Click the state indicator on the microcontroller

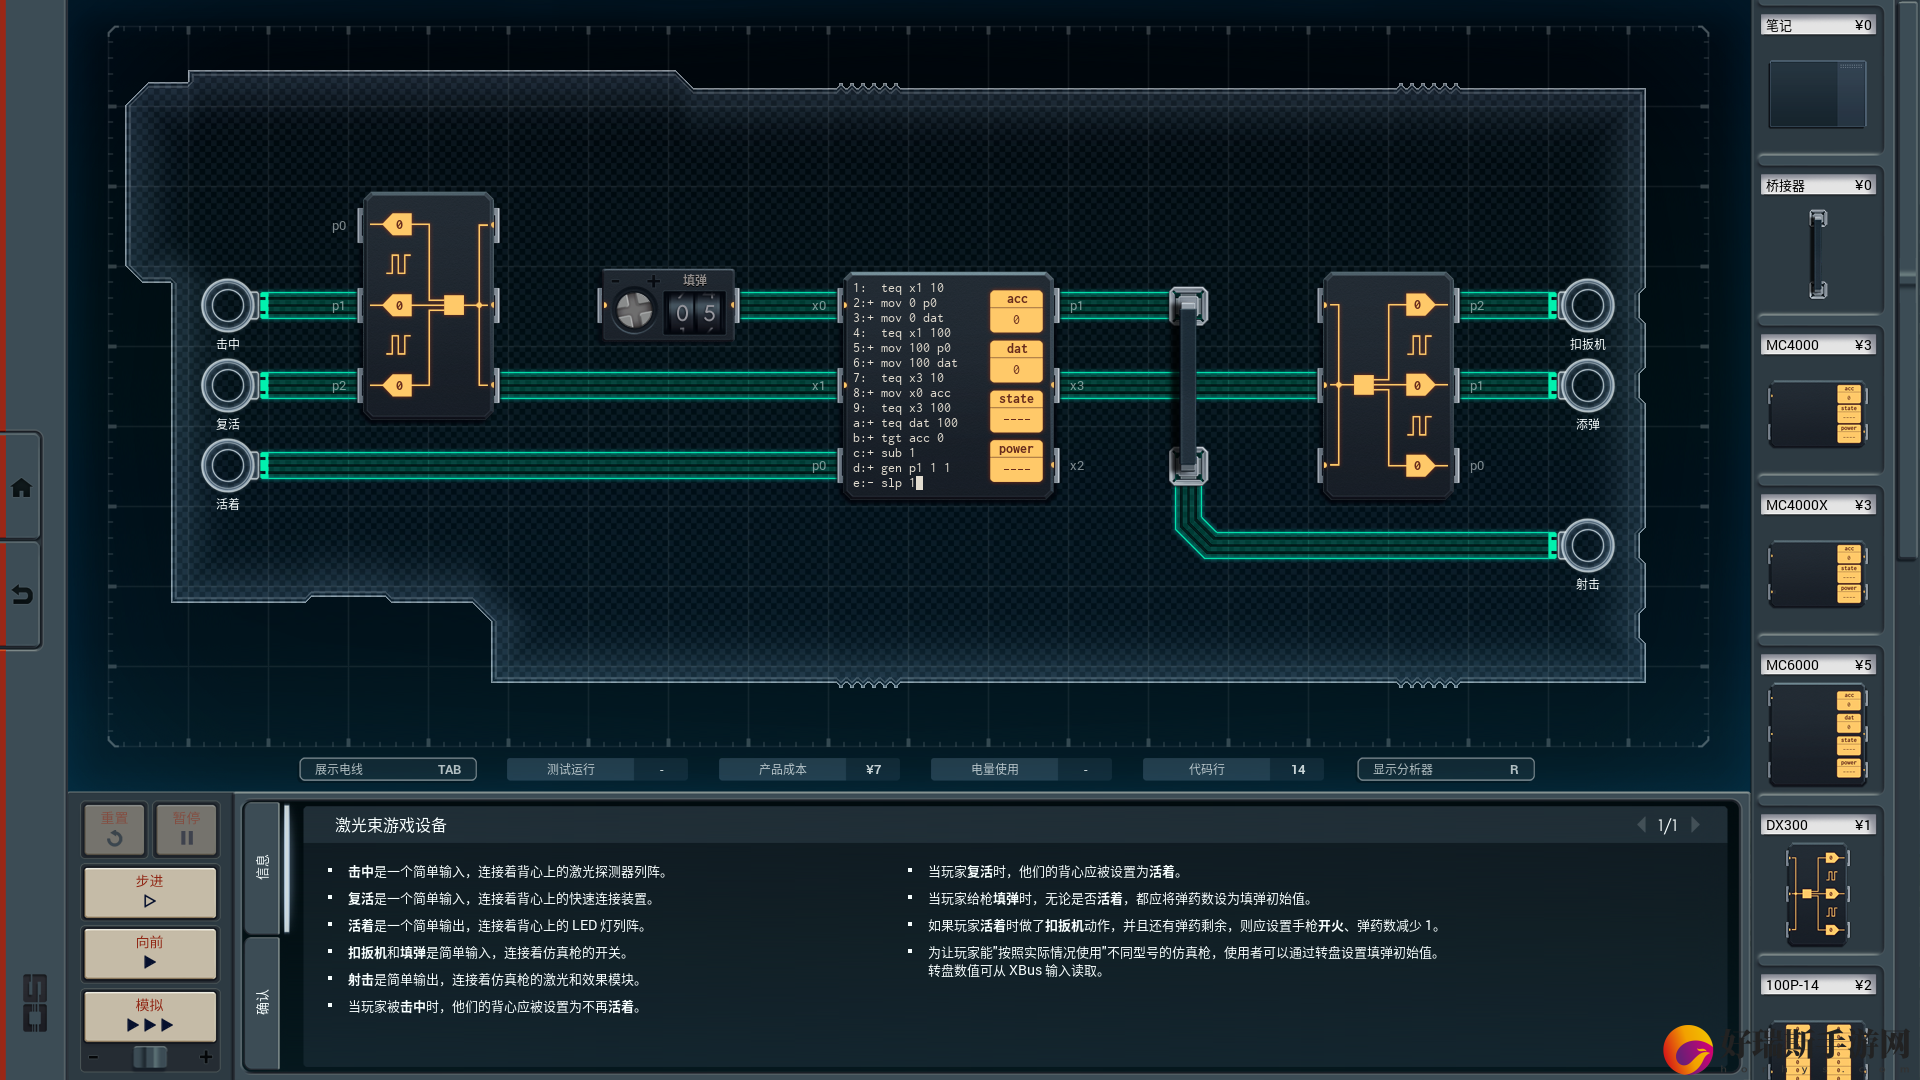1016,410
